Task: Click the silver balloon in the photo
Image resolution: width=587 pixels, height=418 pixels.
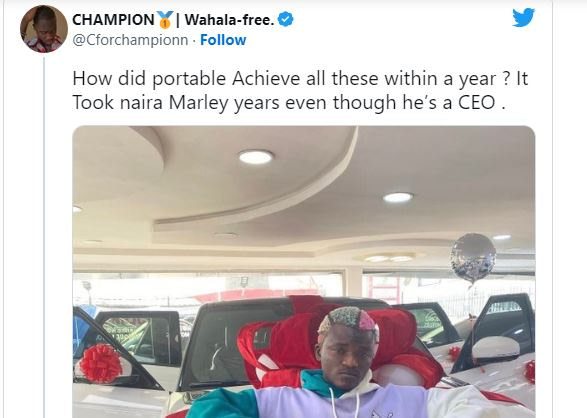Action: click(474, 257)
